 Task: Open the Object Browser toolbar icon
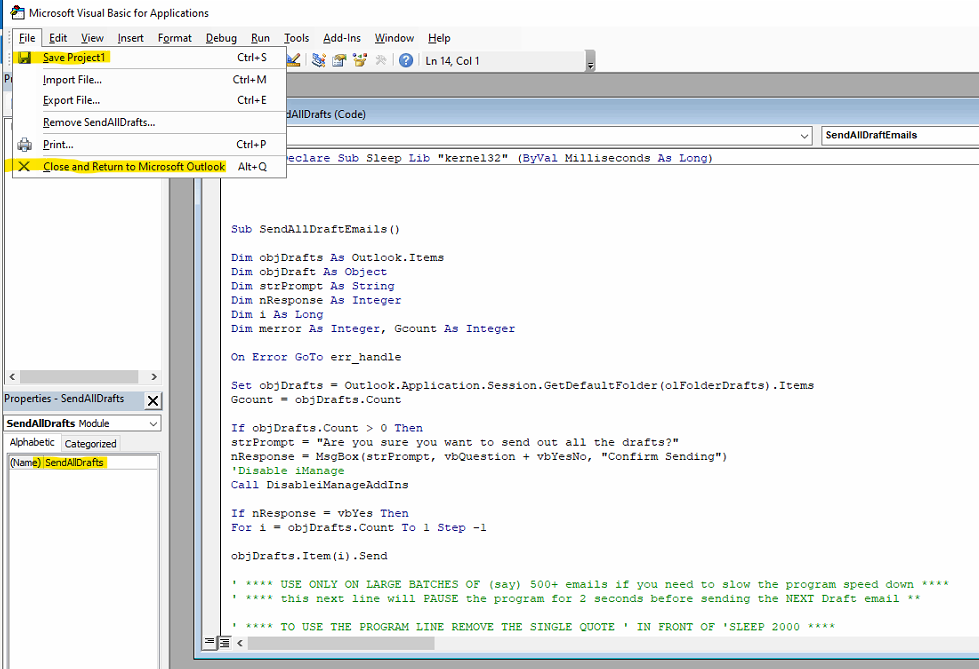[359, 60]
